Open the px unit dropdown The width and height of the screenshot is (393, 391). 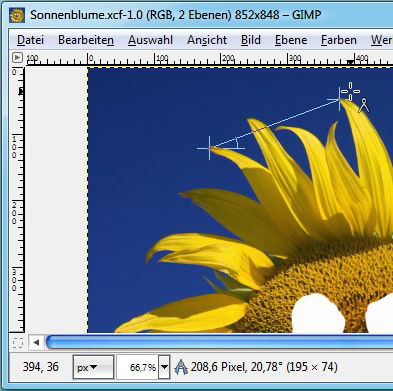tap(93, 367)
